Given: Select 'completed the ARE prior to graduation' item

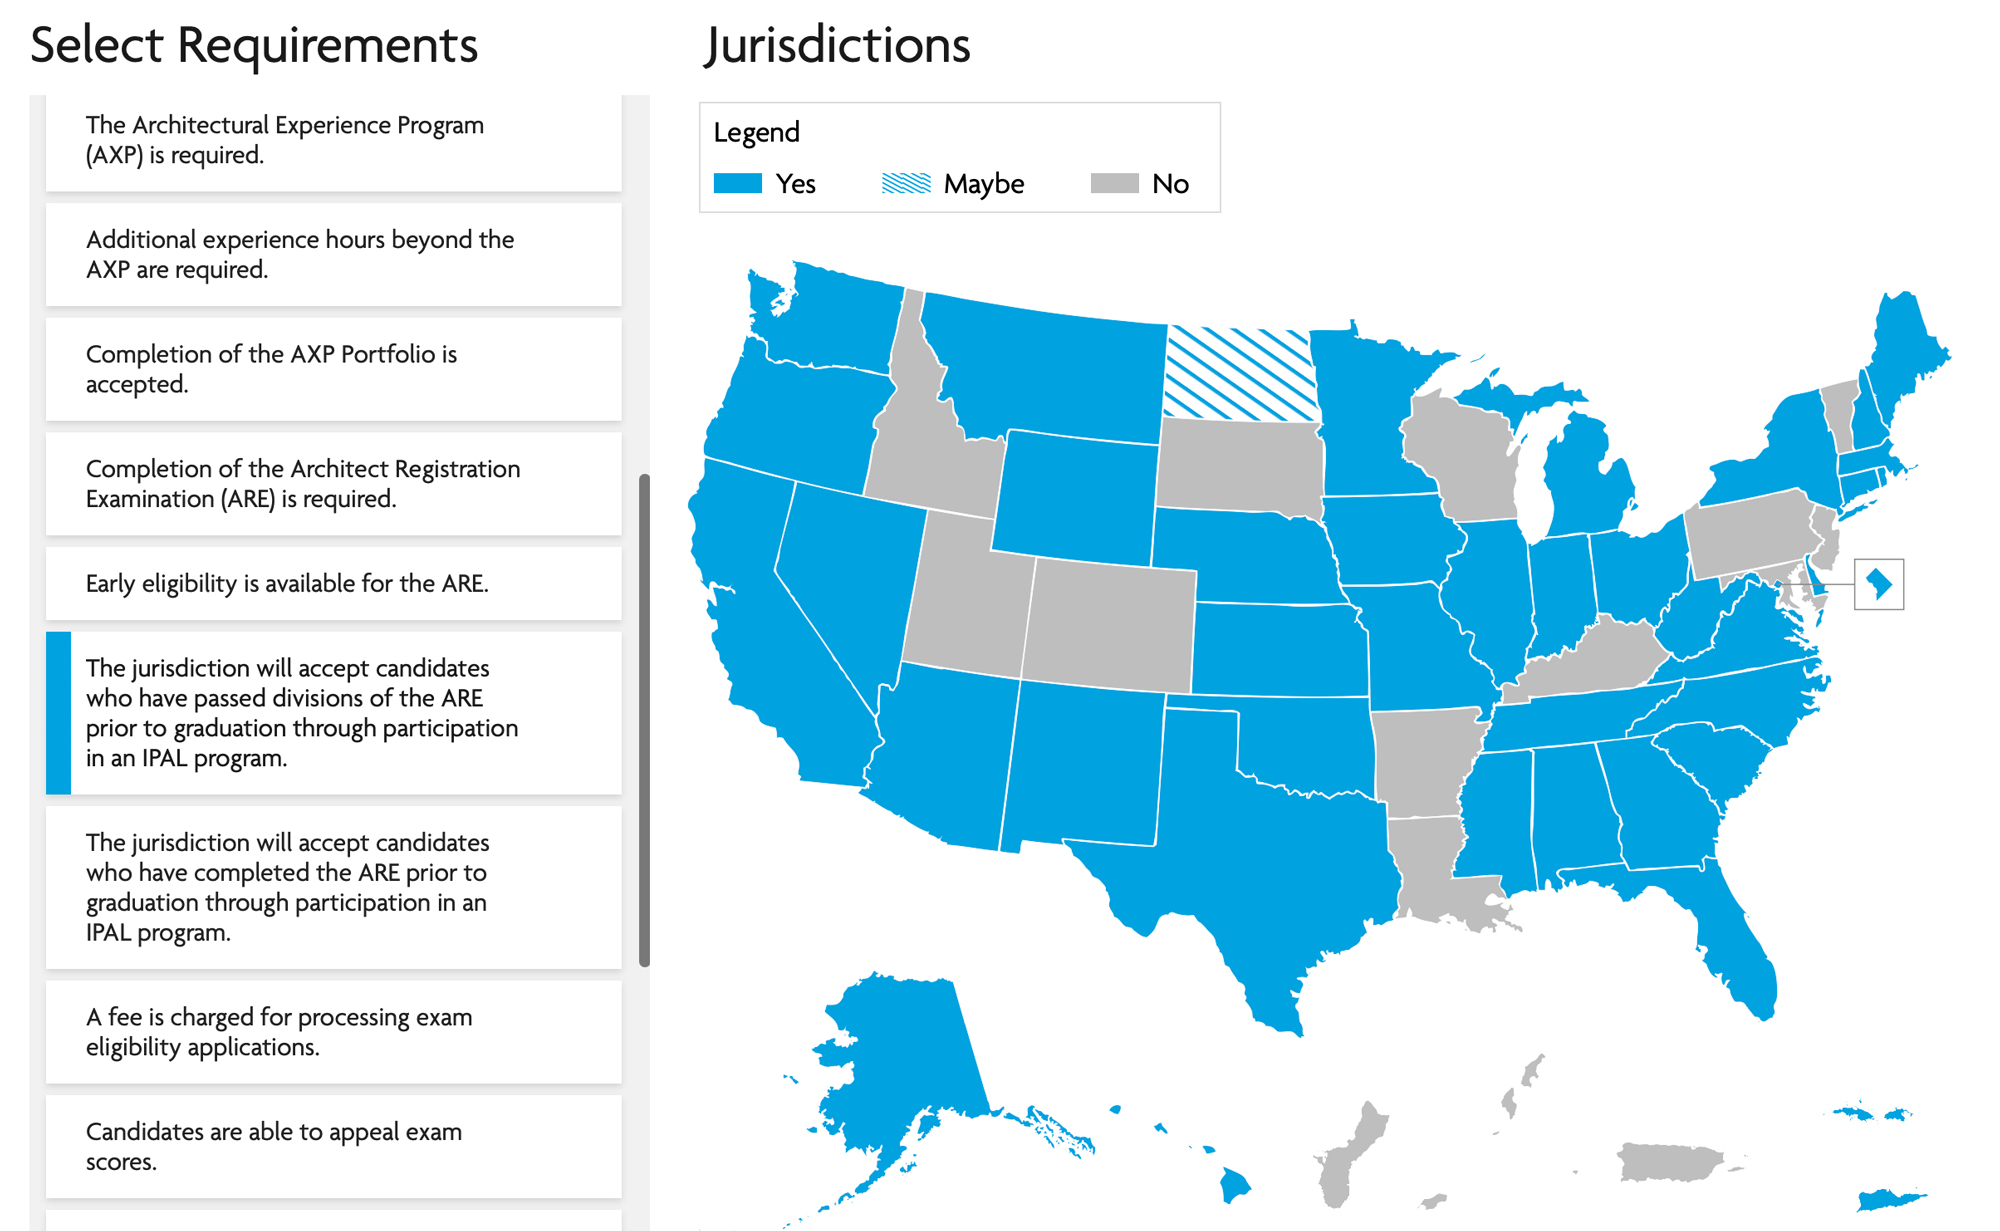Looking at the screenshot, I should pyautogui.click(x=334, y=887).
